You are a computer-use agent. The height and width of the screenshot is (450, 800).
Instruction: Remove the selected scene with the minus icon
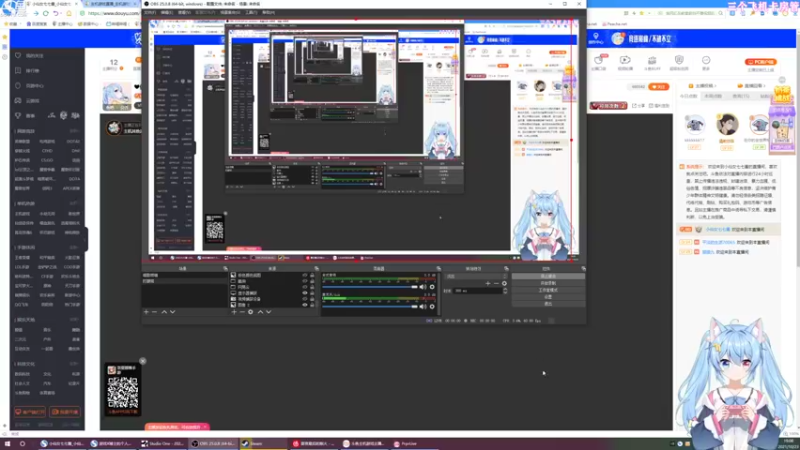[x=155, y=312]
